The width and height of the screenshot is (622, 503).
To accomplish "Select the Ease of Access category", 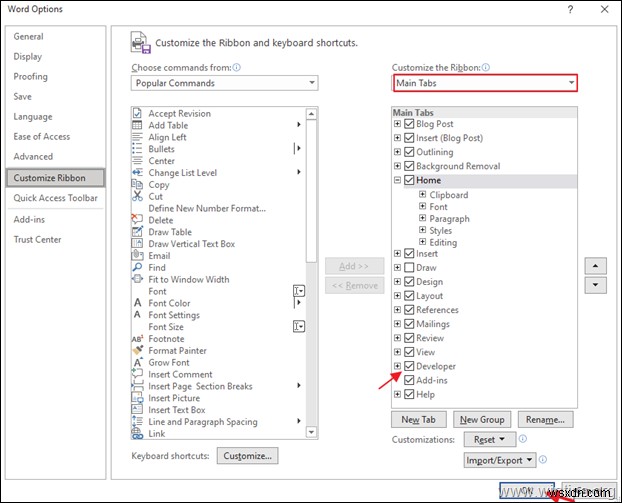I will coord(42,136).
